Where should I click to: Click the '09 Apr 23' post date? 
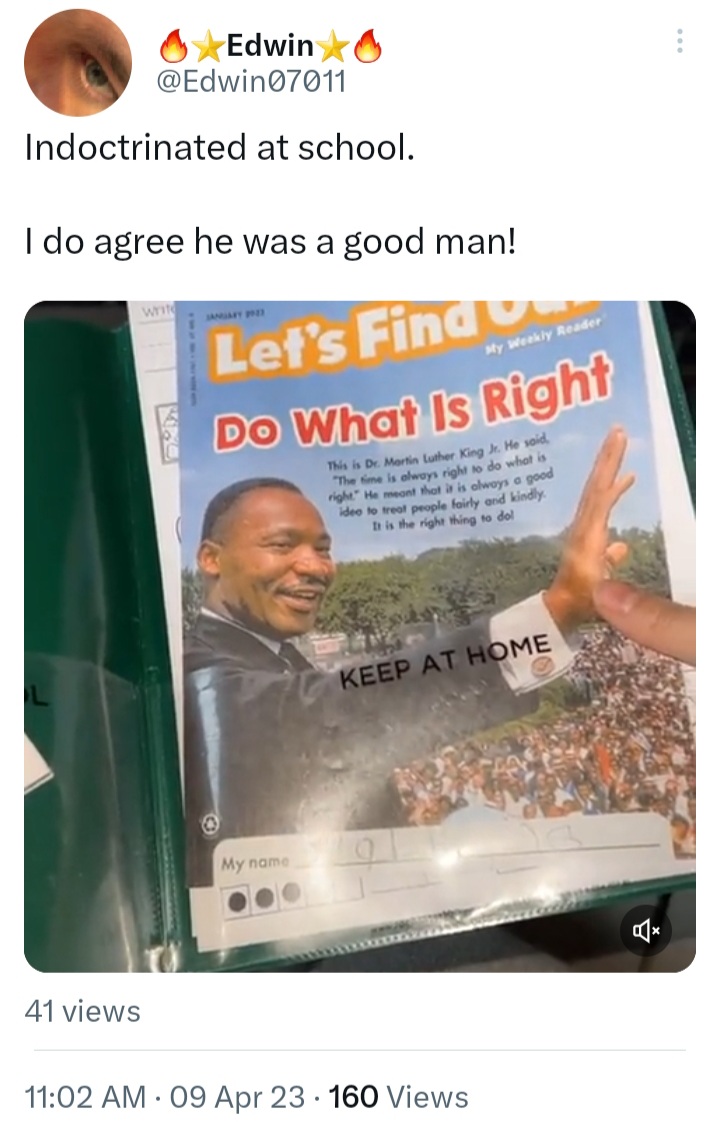tap(237, 1097)
